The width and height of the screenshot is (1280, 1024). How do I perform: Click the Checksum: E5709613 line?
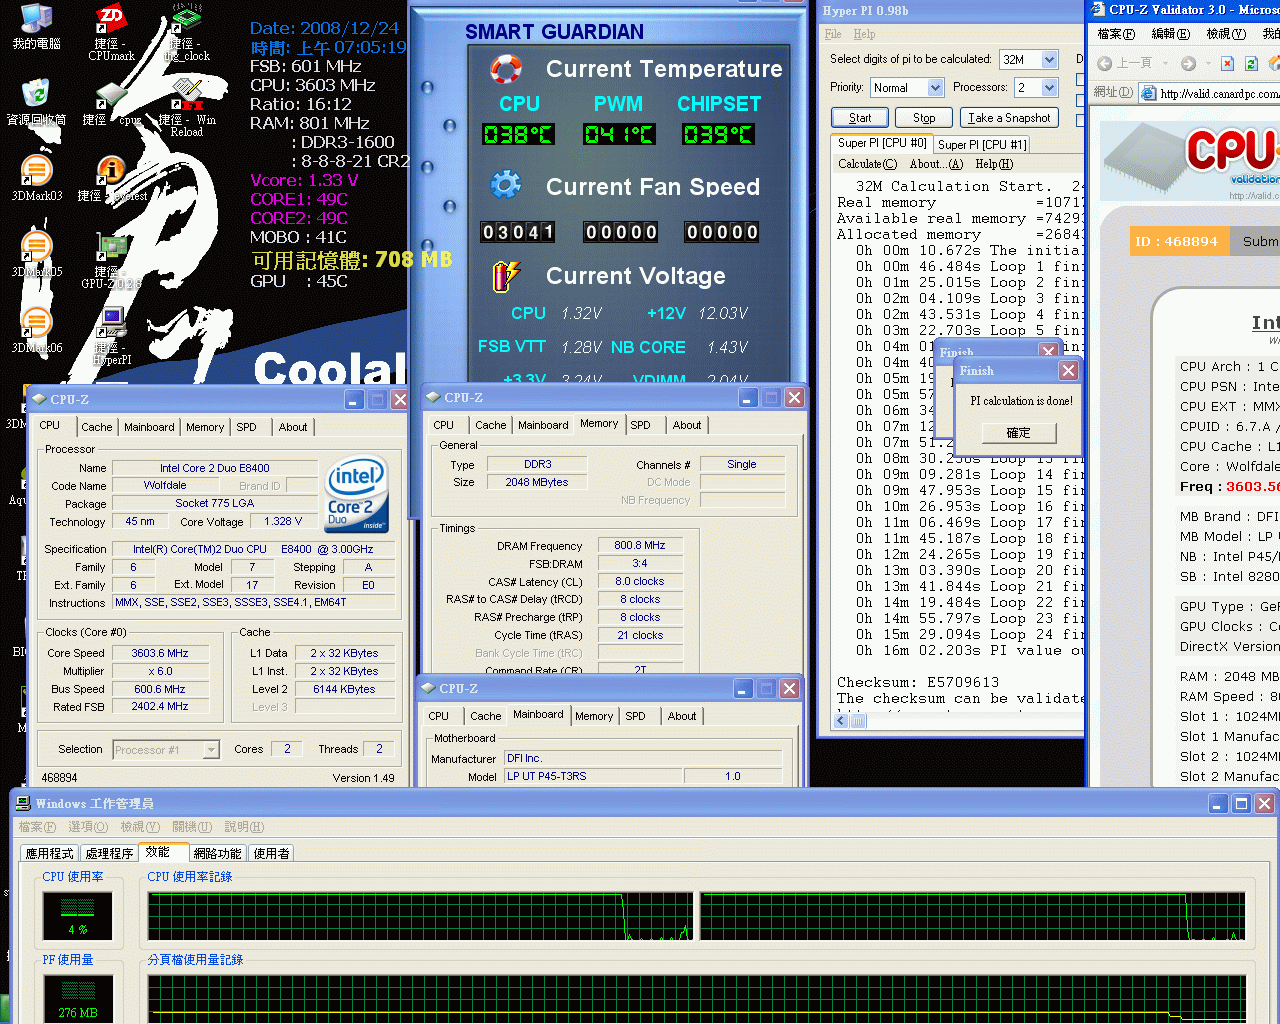point(918,682)
